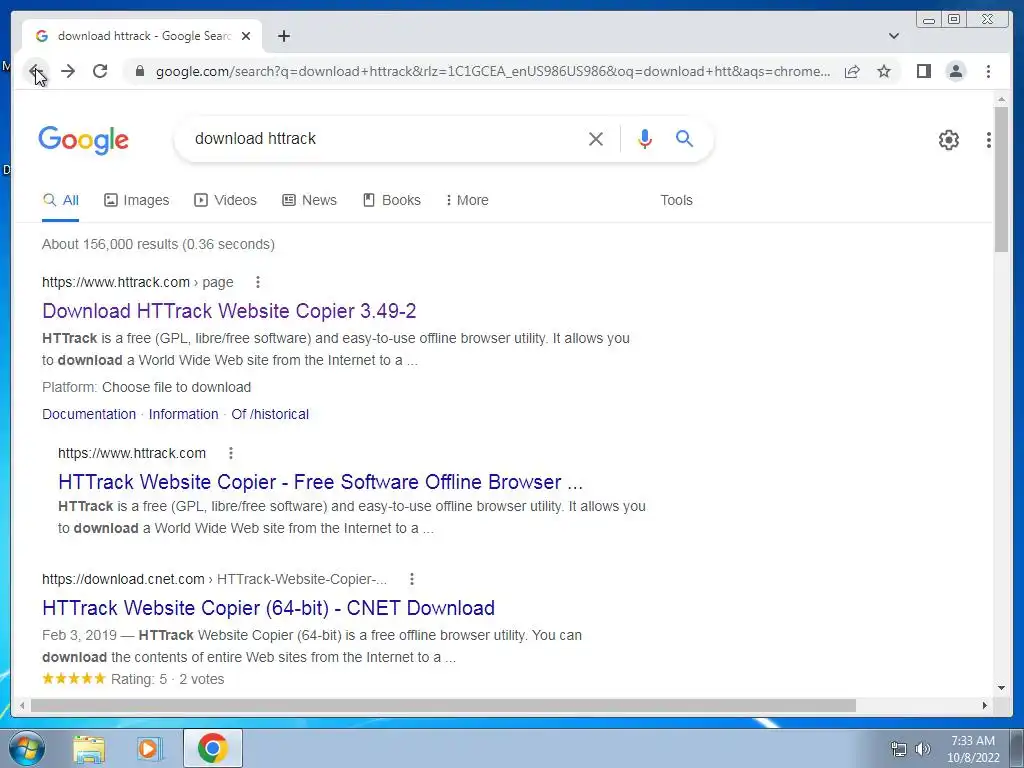
Task: Open the volume tray icon
Action: tap(923, 749)
